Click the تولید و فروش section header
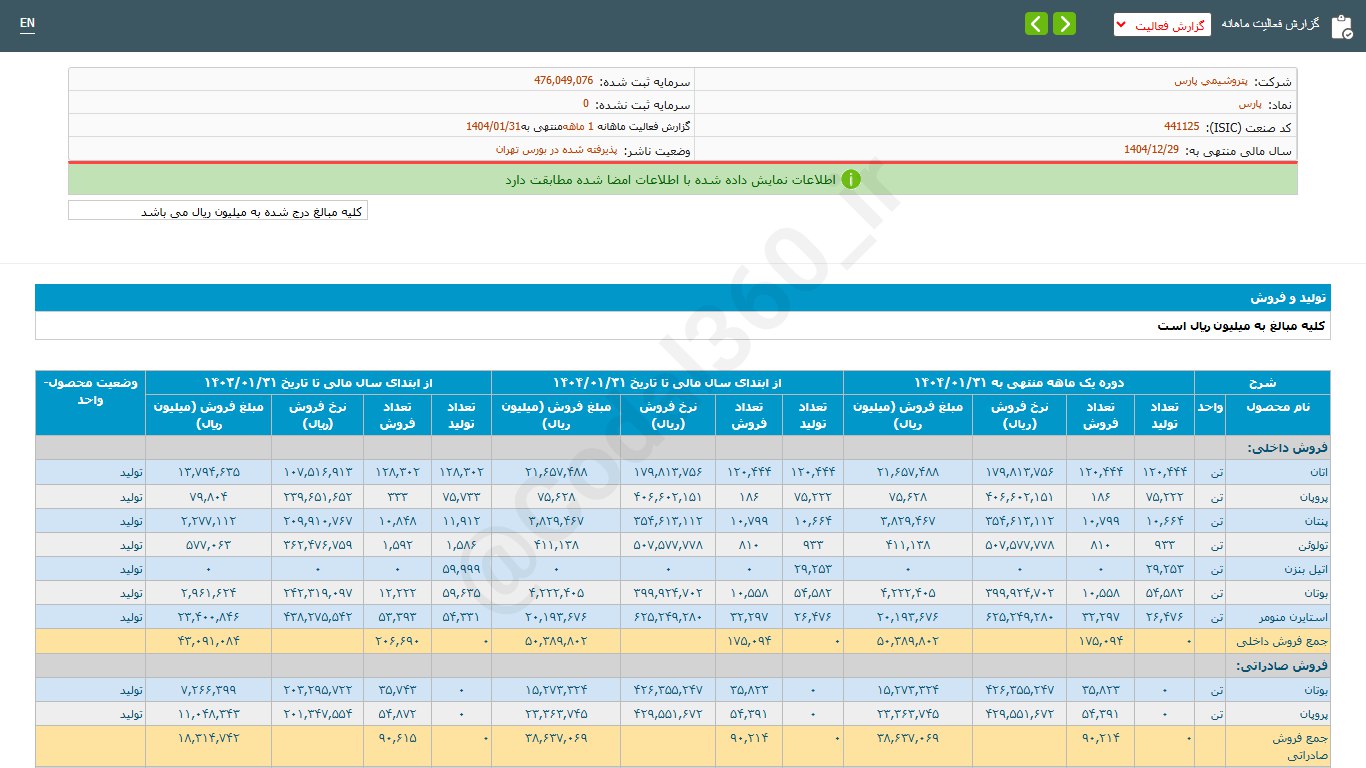The image size is (1366, 768). [1288, 298]
